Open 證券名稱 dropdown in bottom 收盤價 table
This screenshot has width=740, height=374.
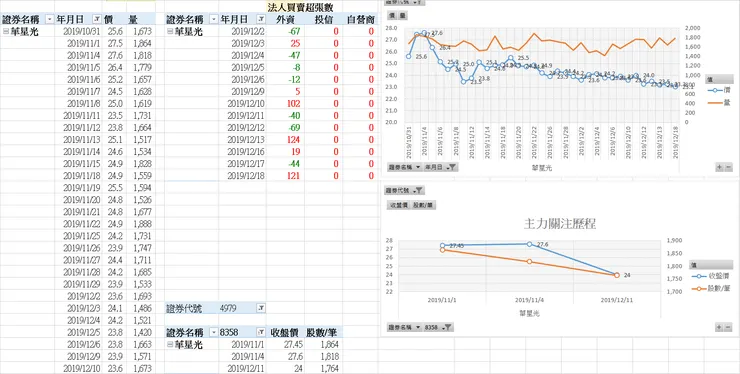pyautogui.click(x=213, y=332)
